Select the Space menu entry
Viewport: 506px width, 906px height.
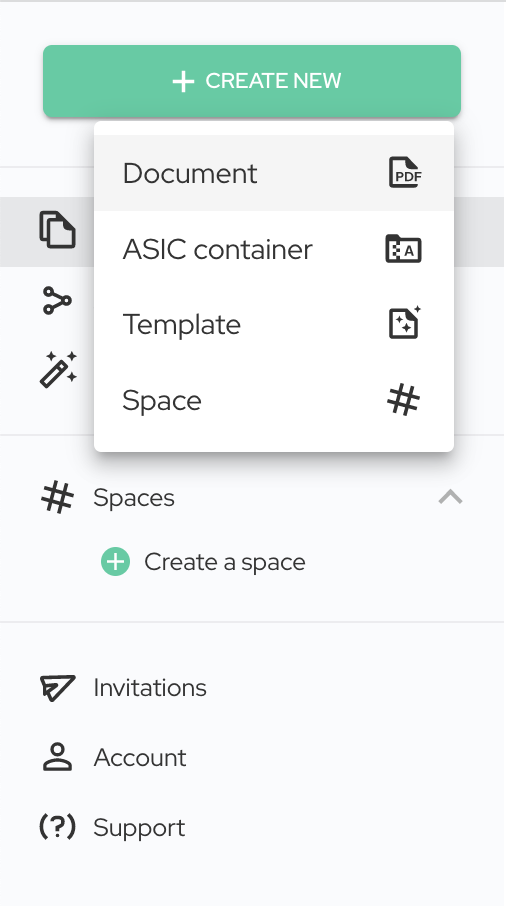(x=274, y=400)
